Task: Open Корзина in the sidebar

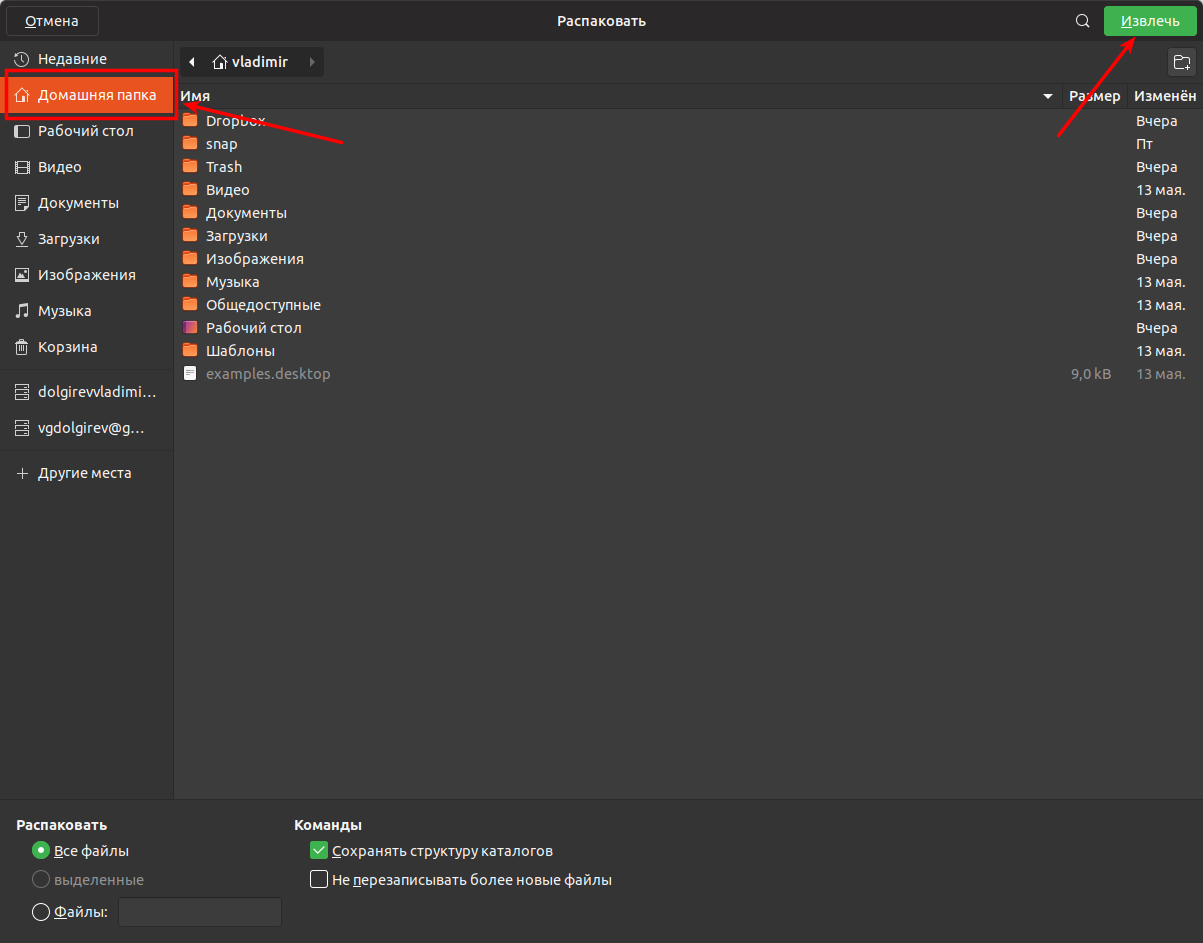Action: (x=86, y=347)
